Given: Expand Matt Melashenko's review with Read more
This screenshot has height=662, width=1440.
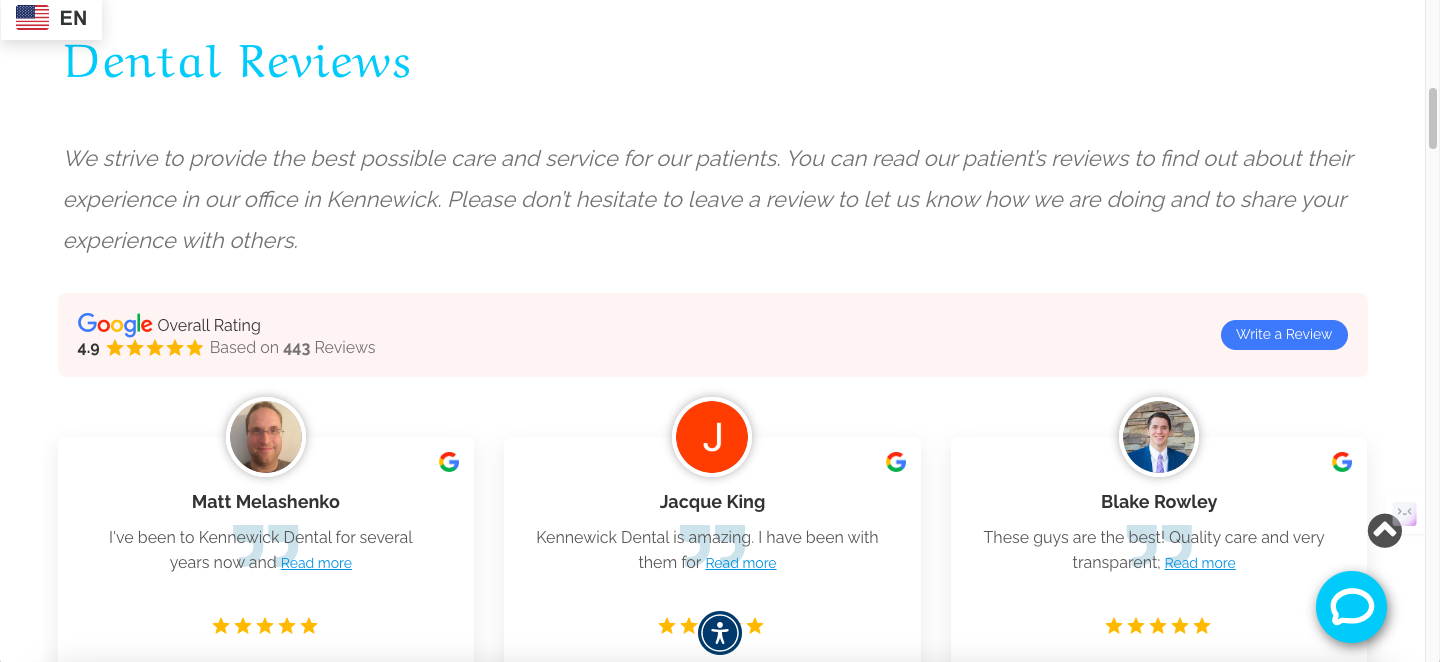Looking at the screenshot, I should click(x=316, y=563).
